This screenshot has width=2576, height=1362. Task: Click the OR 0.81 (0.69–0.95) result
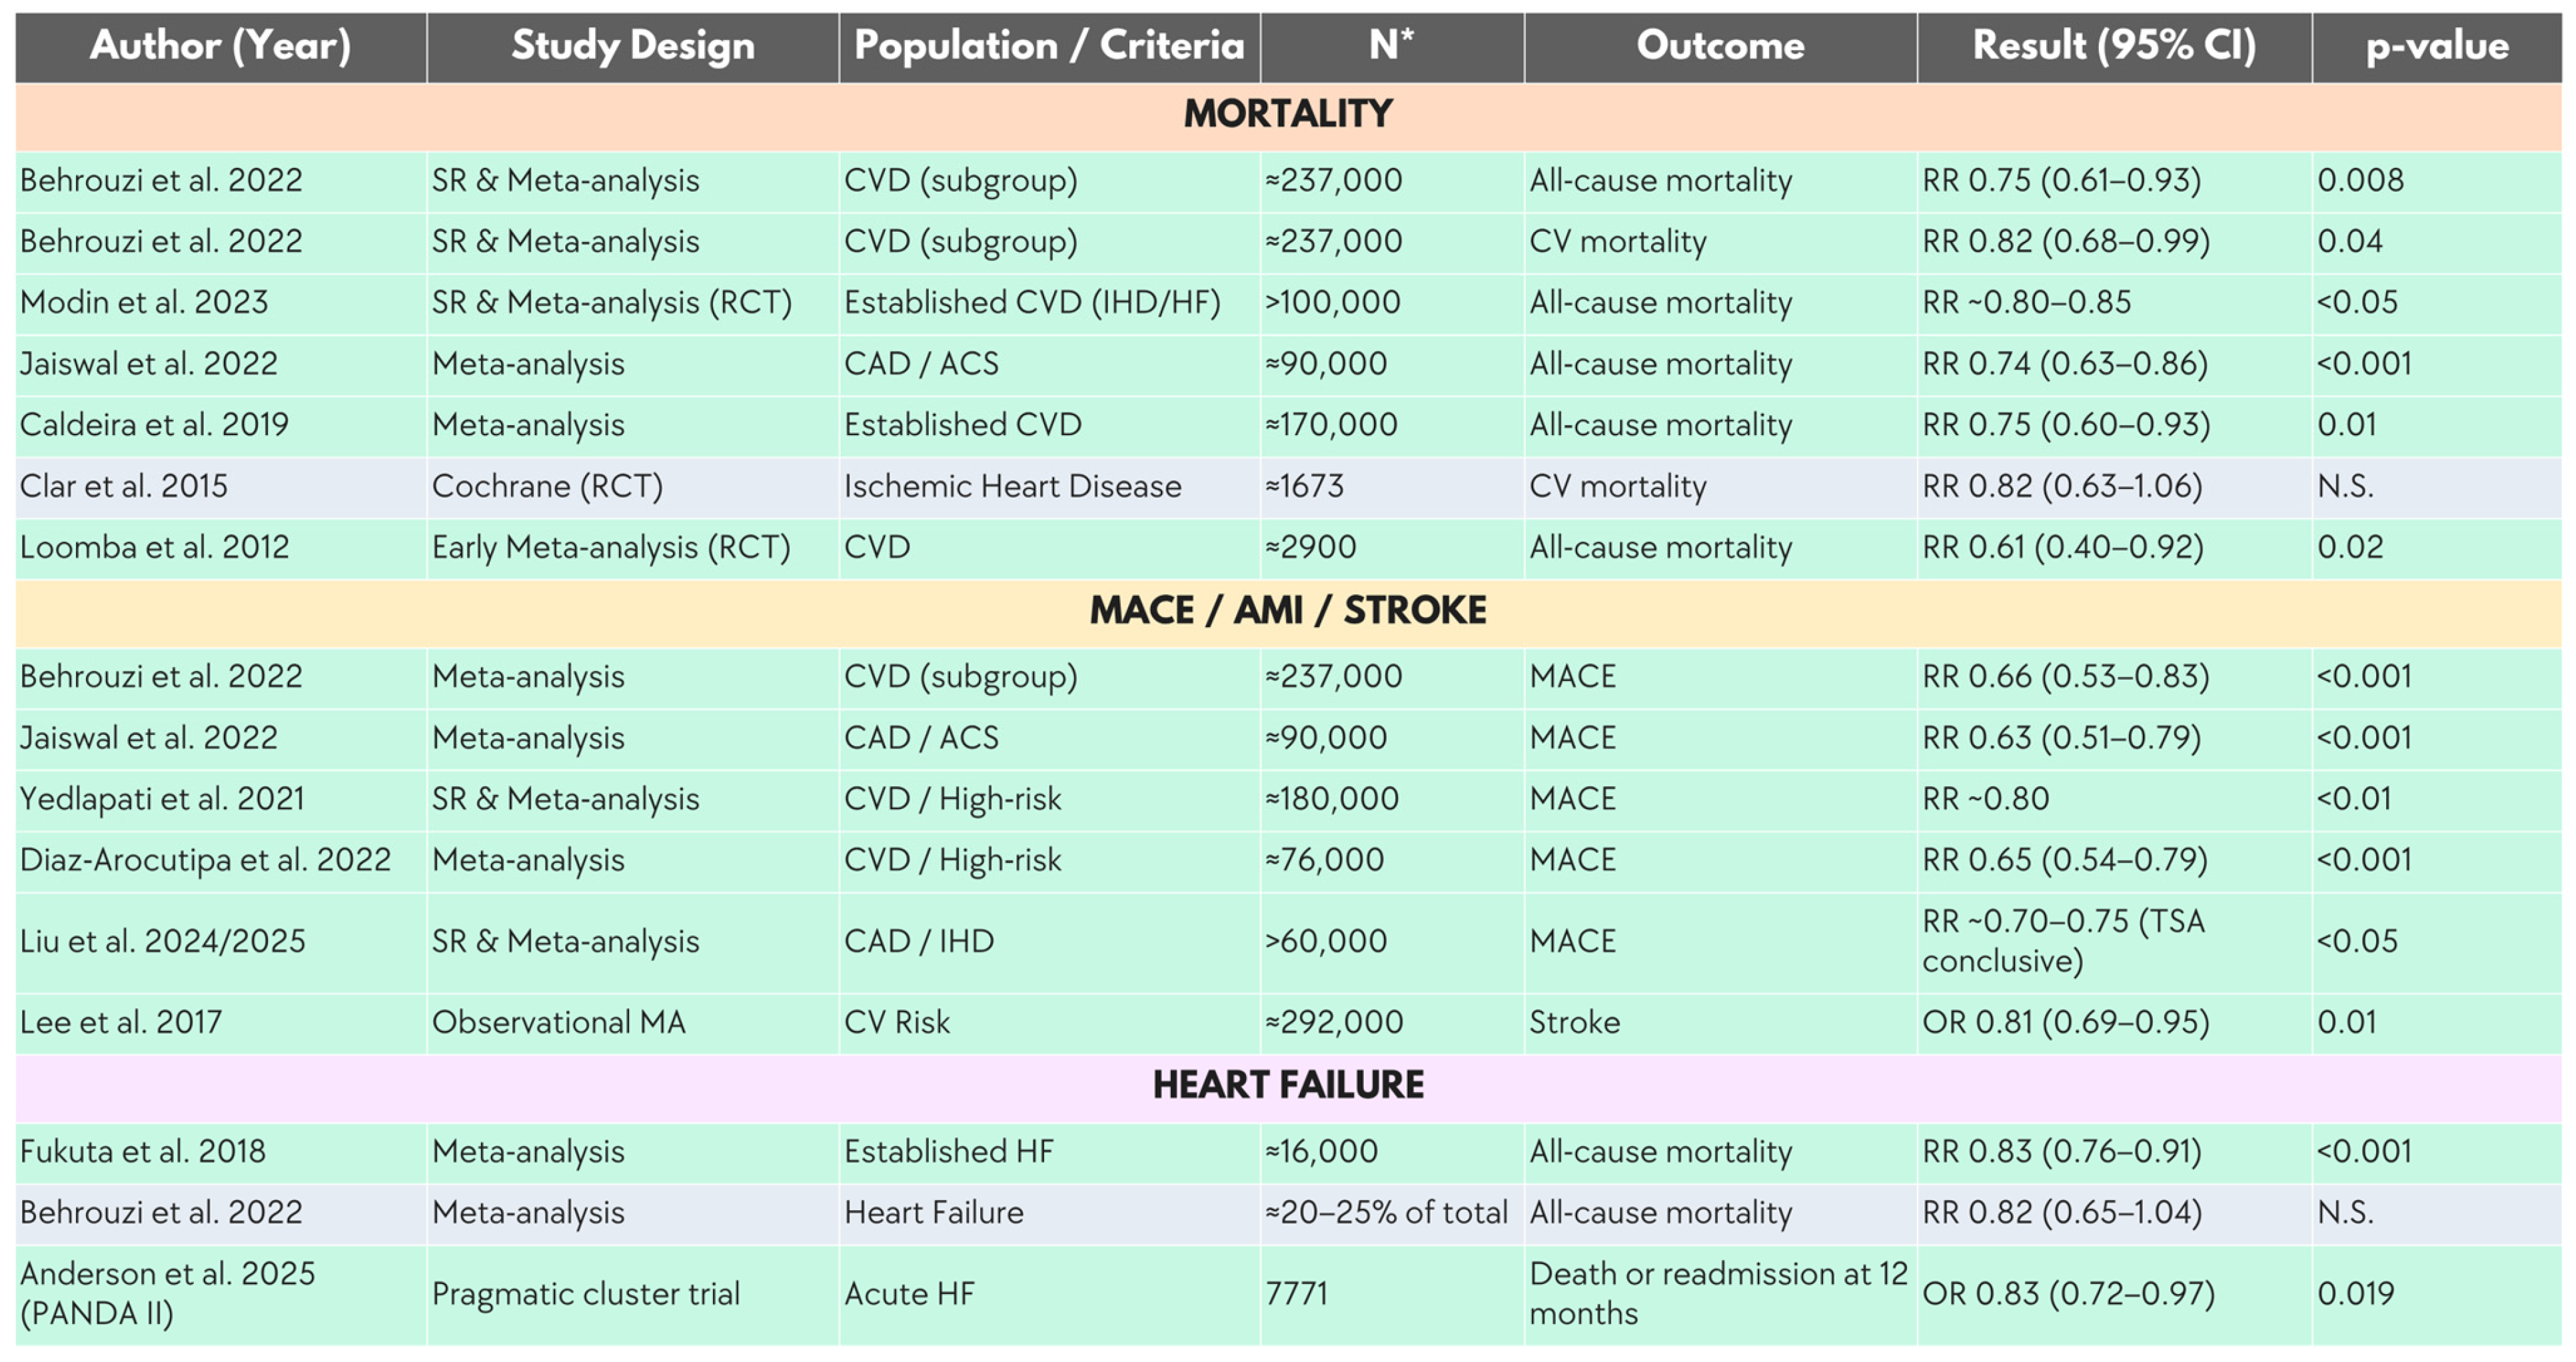(x=2065, y=1023)
